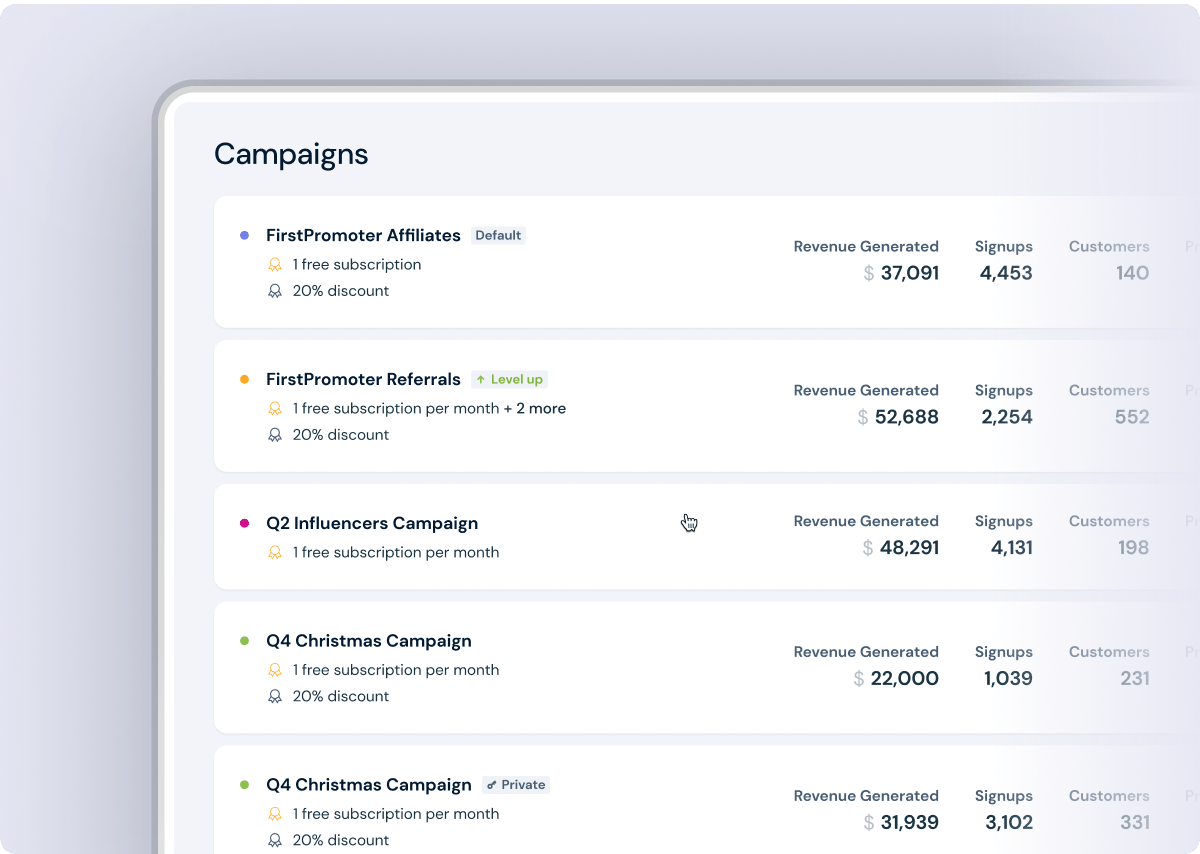This screenshot has width=1200, height=854.
Task: Click the key icon in the Private tag
Action: pyautogui.click(x=491, y=785)
